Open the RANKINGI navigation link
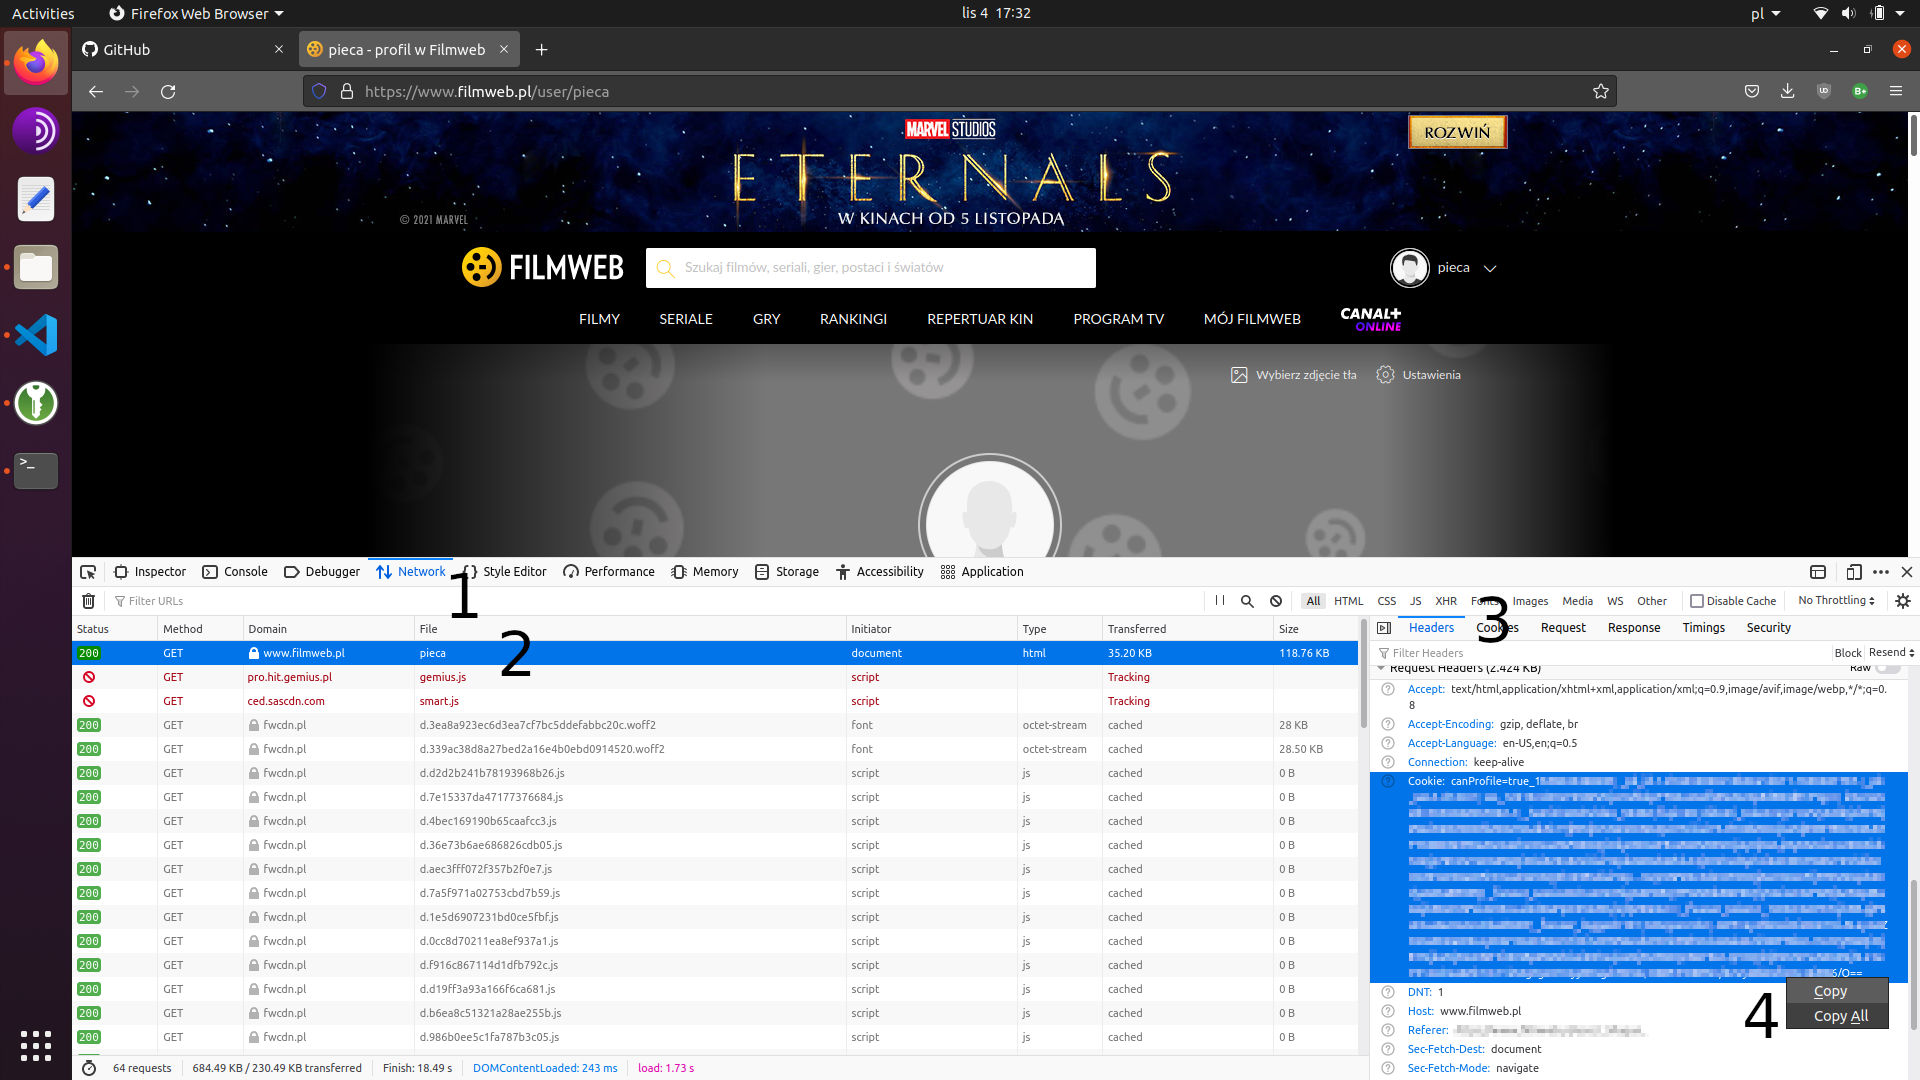This screenshot has height=1080, width=1920. point(853,319)
